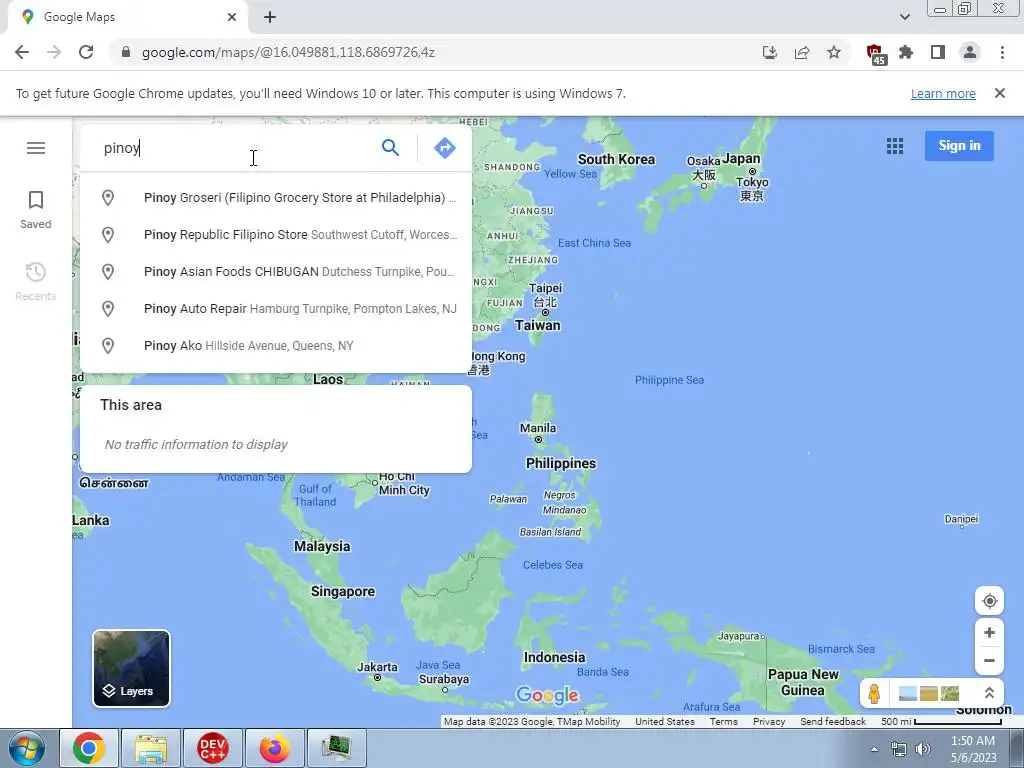Screen dimensions: 1024x768
Task: Open the tab search dropdown arrow
Action: click(904, 17)
